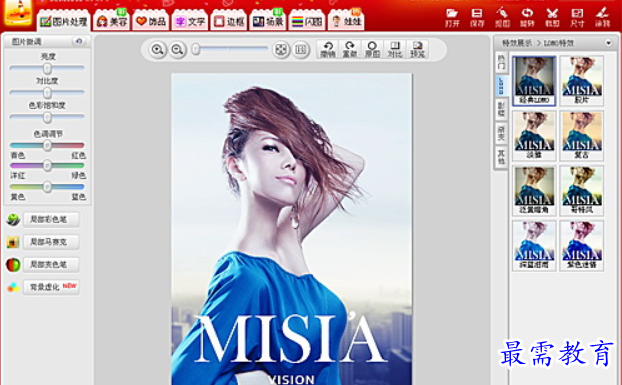This screenshot has width=622, height=385.
Task: Open the 尺寸 resize tool
Action: [577, 17]
